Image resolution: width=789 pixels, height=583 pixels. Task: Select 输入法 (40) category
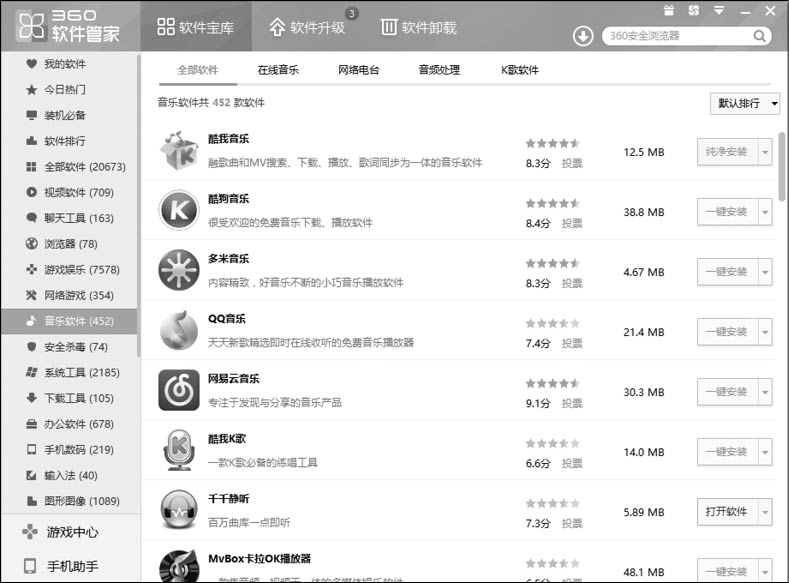69,475
